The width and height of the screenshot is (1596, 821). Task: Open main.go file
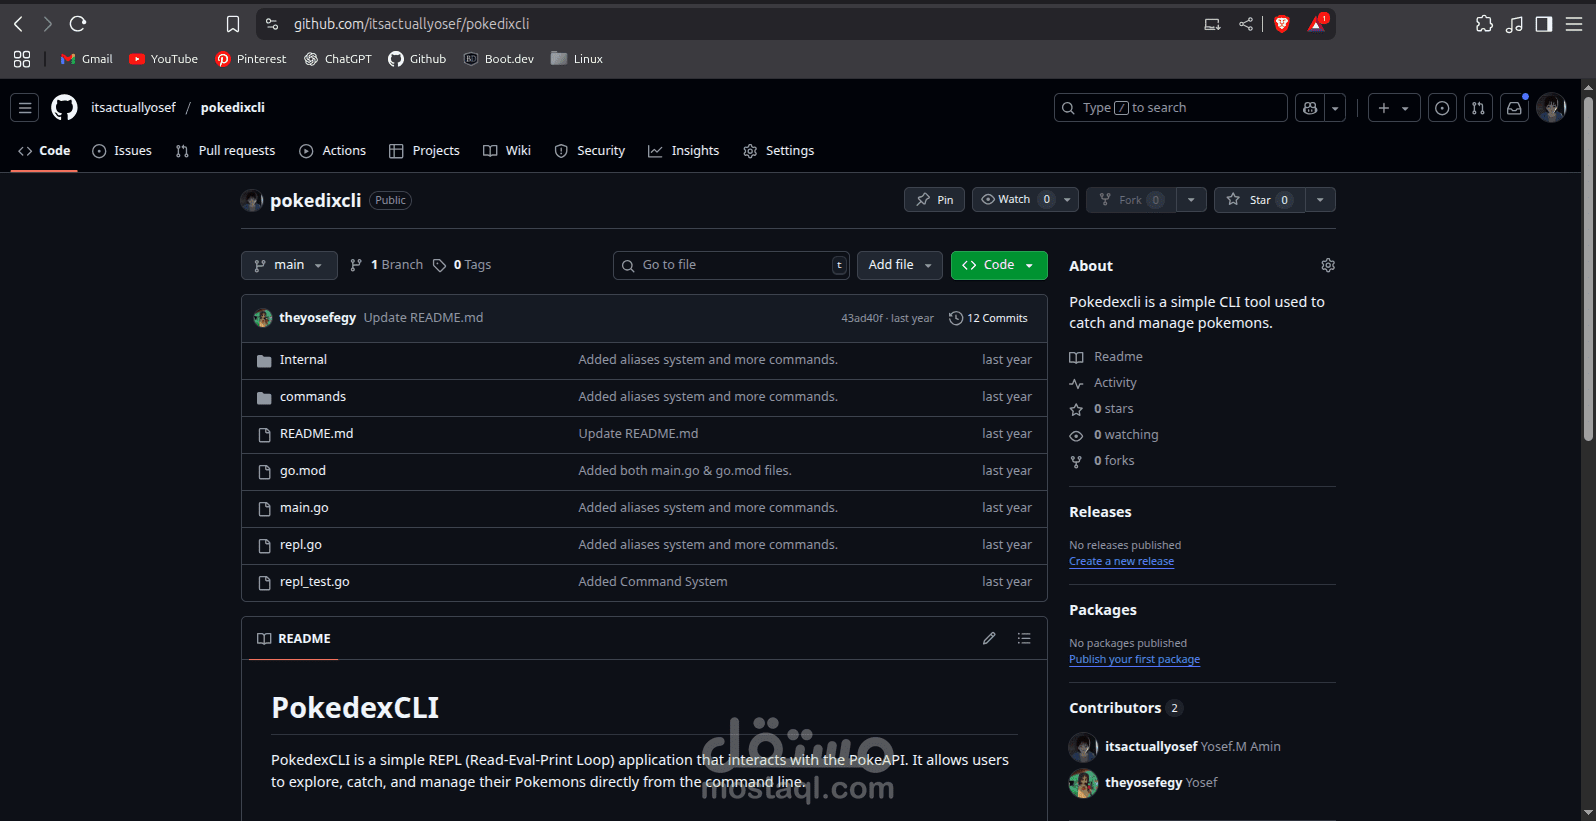[x=304, y=508]
